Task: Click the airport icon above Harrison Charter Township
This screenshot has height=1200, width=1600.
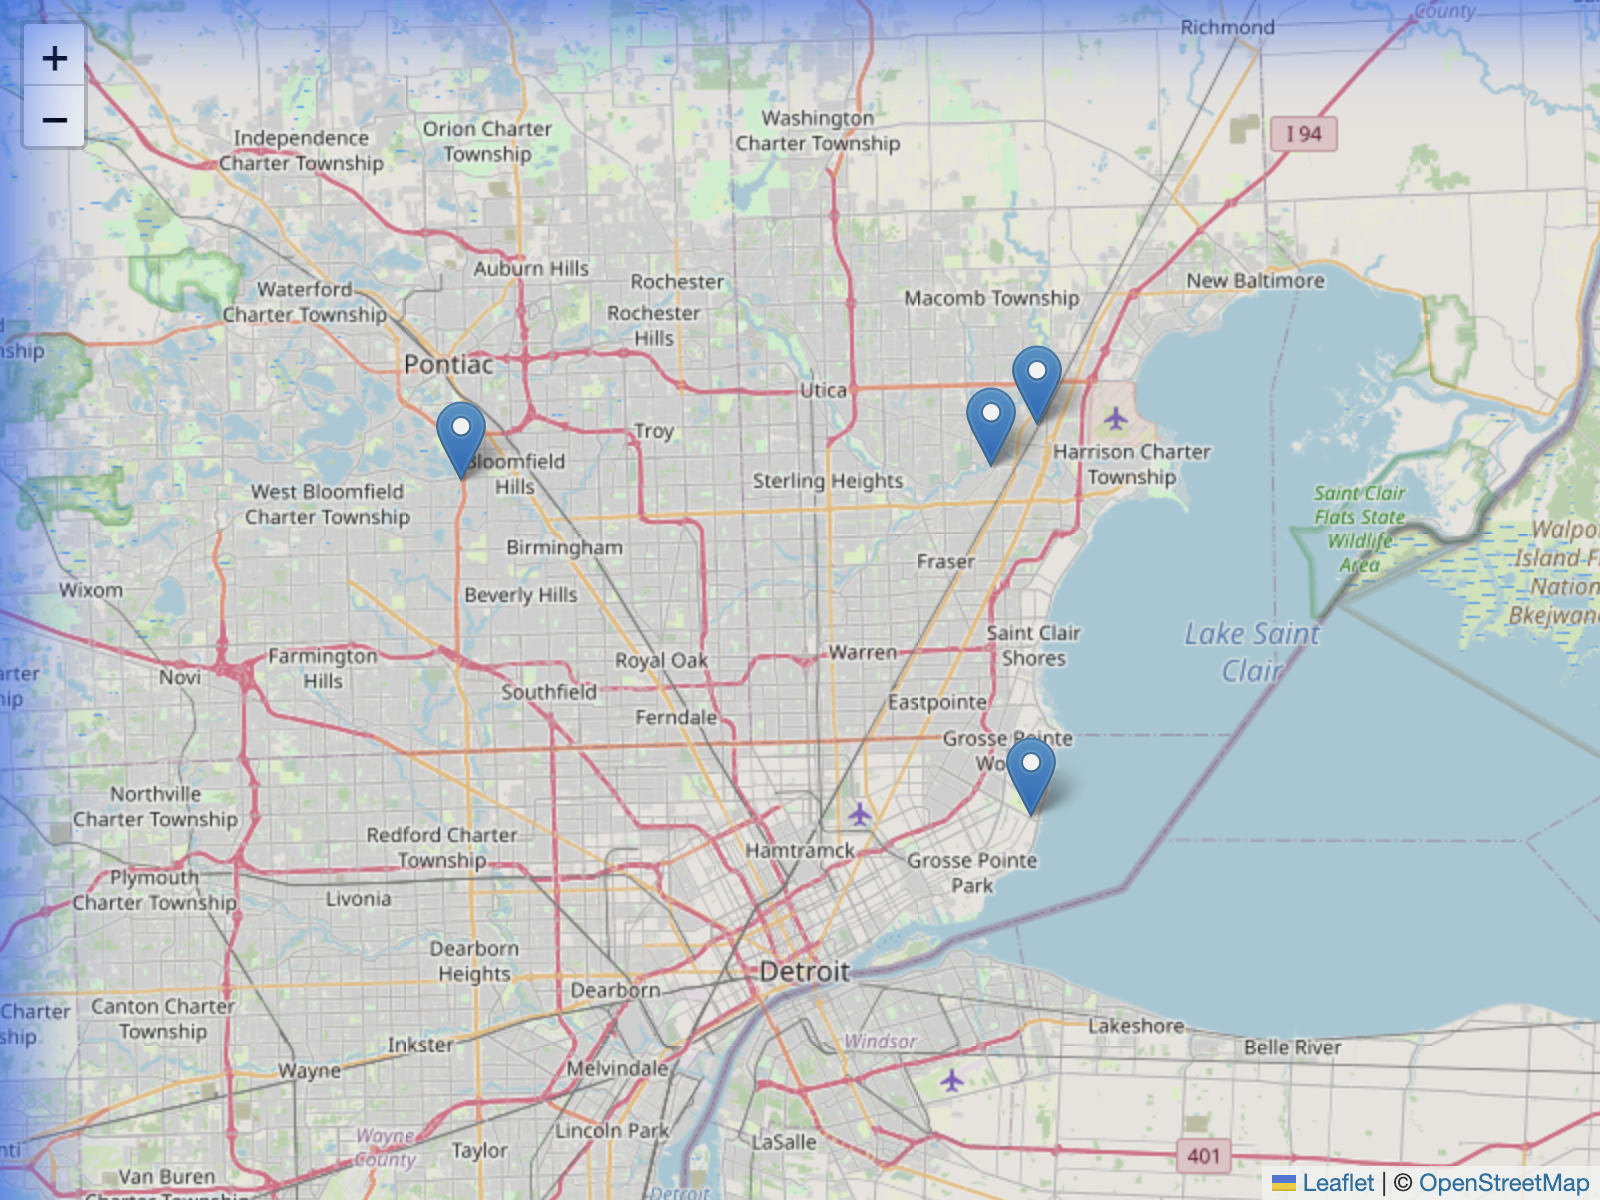Action: (1116, 417)
